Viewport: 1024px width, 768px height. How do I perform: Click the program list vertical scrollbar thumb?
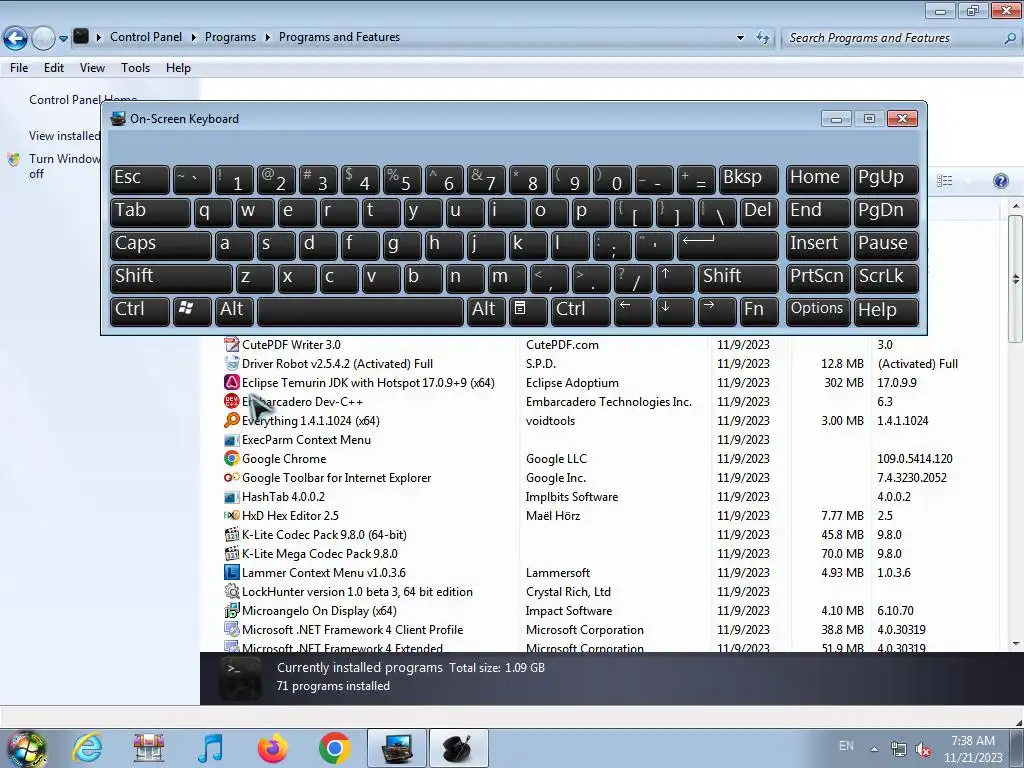click(1015, 279)
